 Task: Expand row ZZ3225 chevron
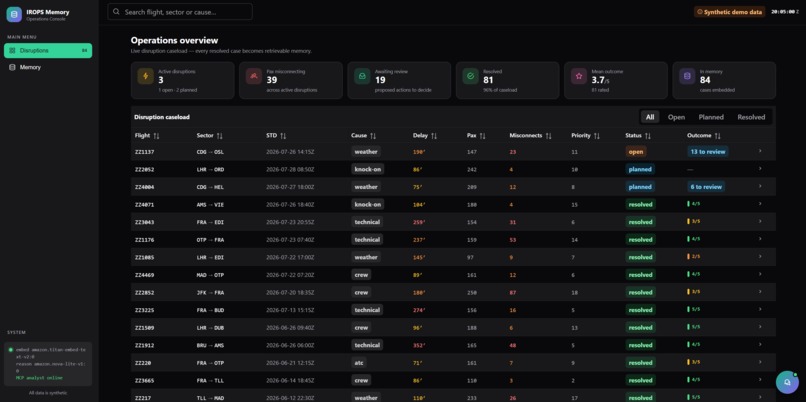(760, 309)
